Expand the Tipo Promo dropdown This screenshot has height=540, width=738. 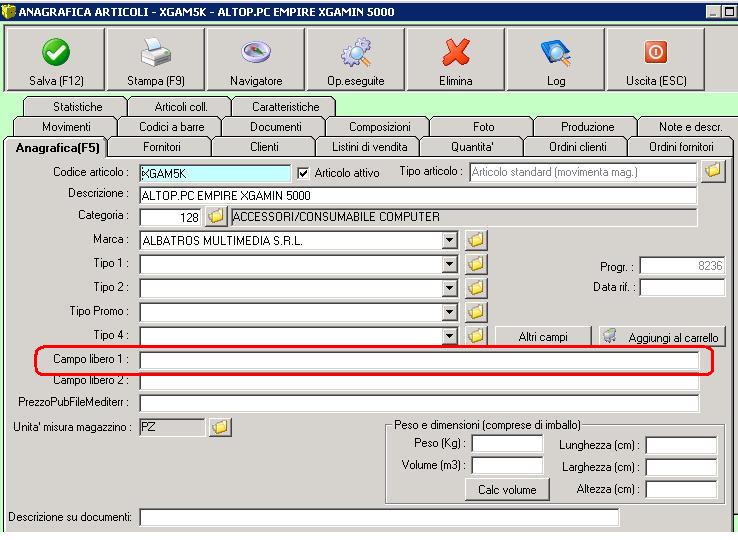pyautogui.click(x=449, y=312)
